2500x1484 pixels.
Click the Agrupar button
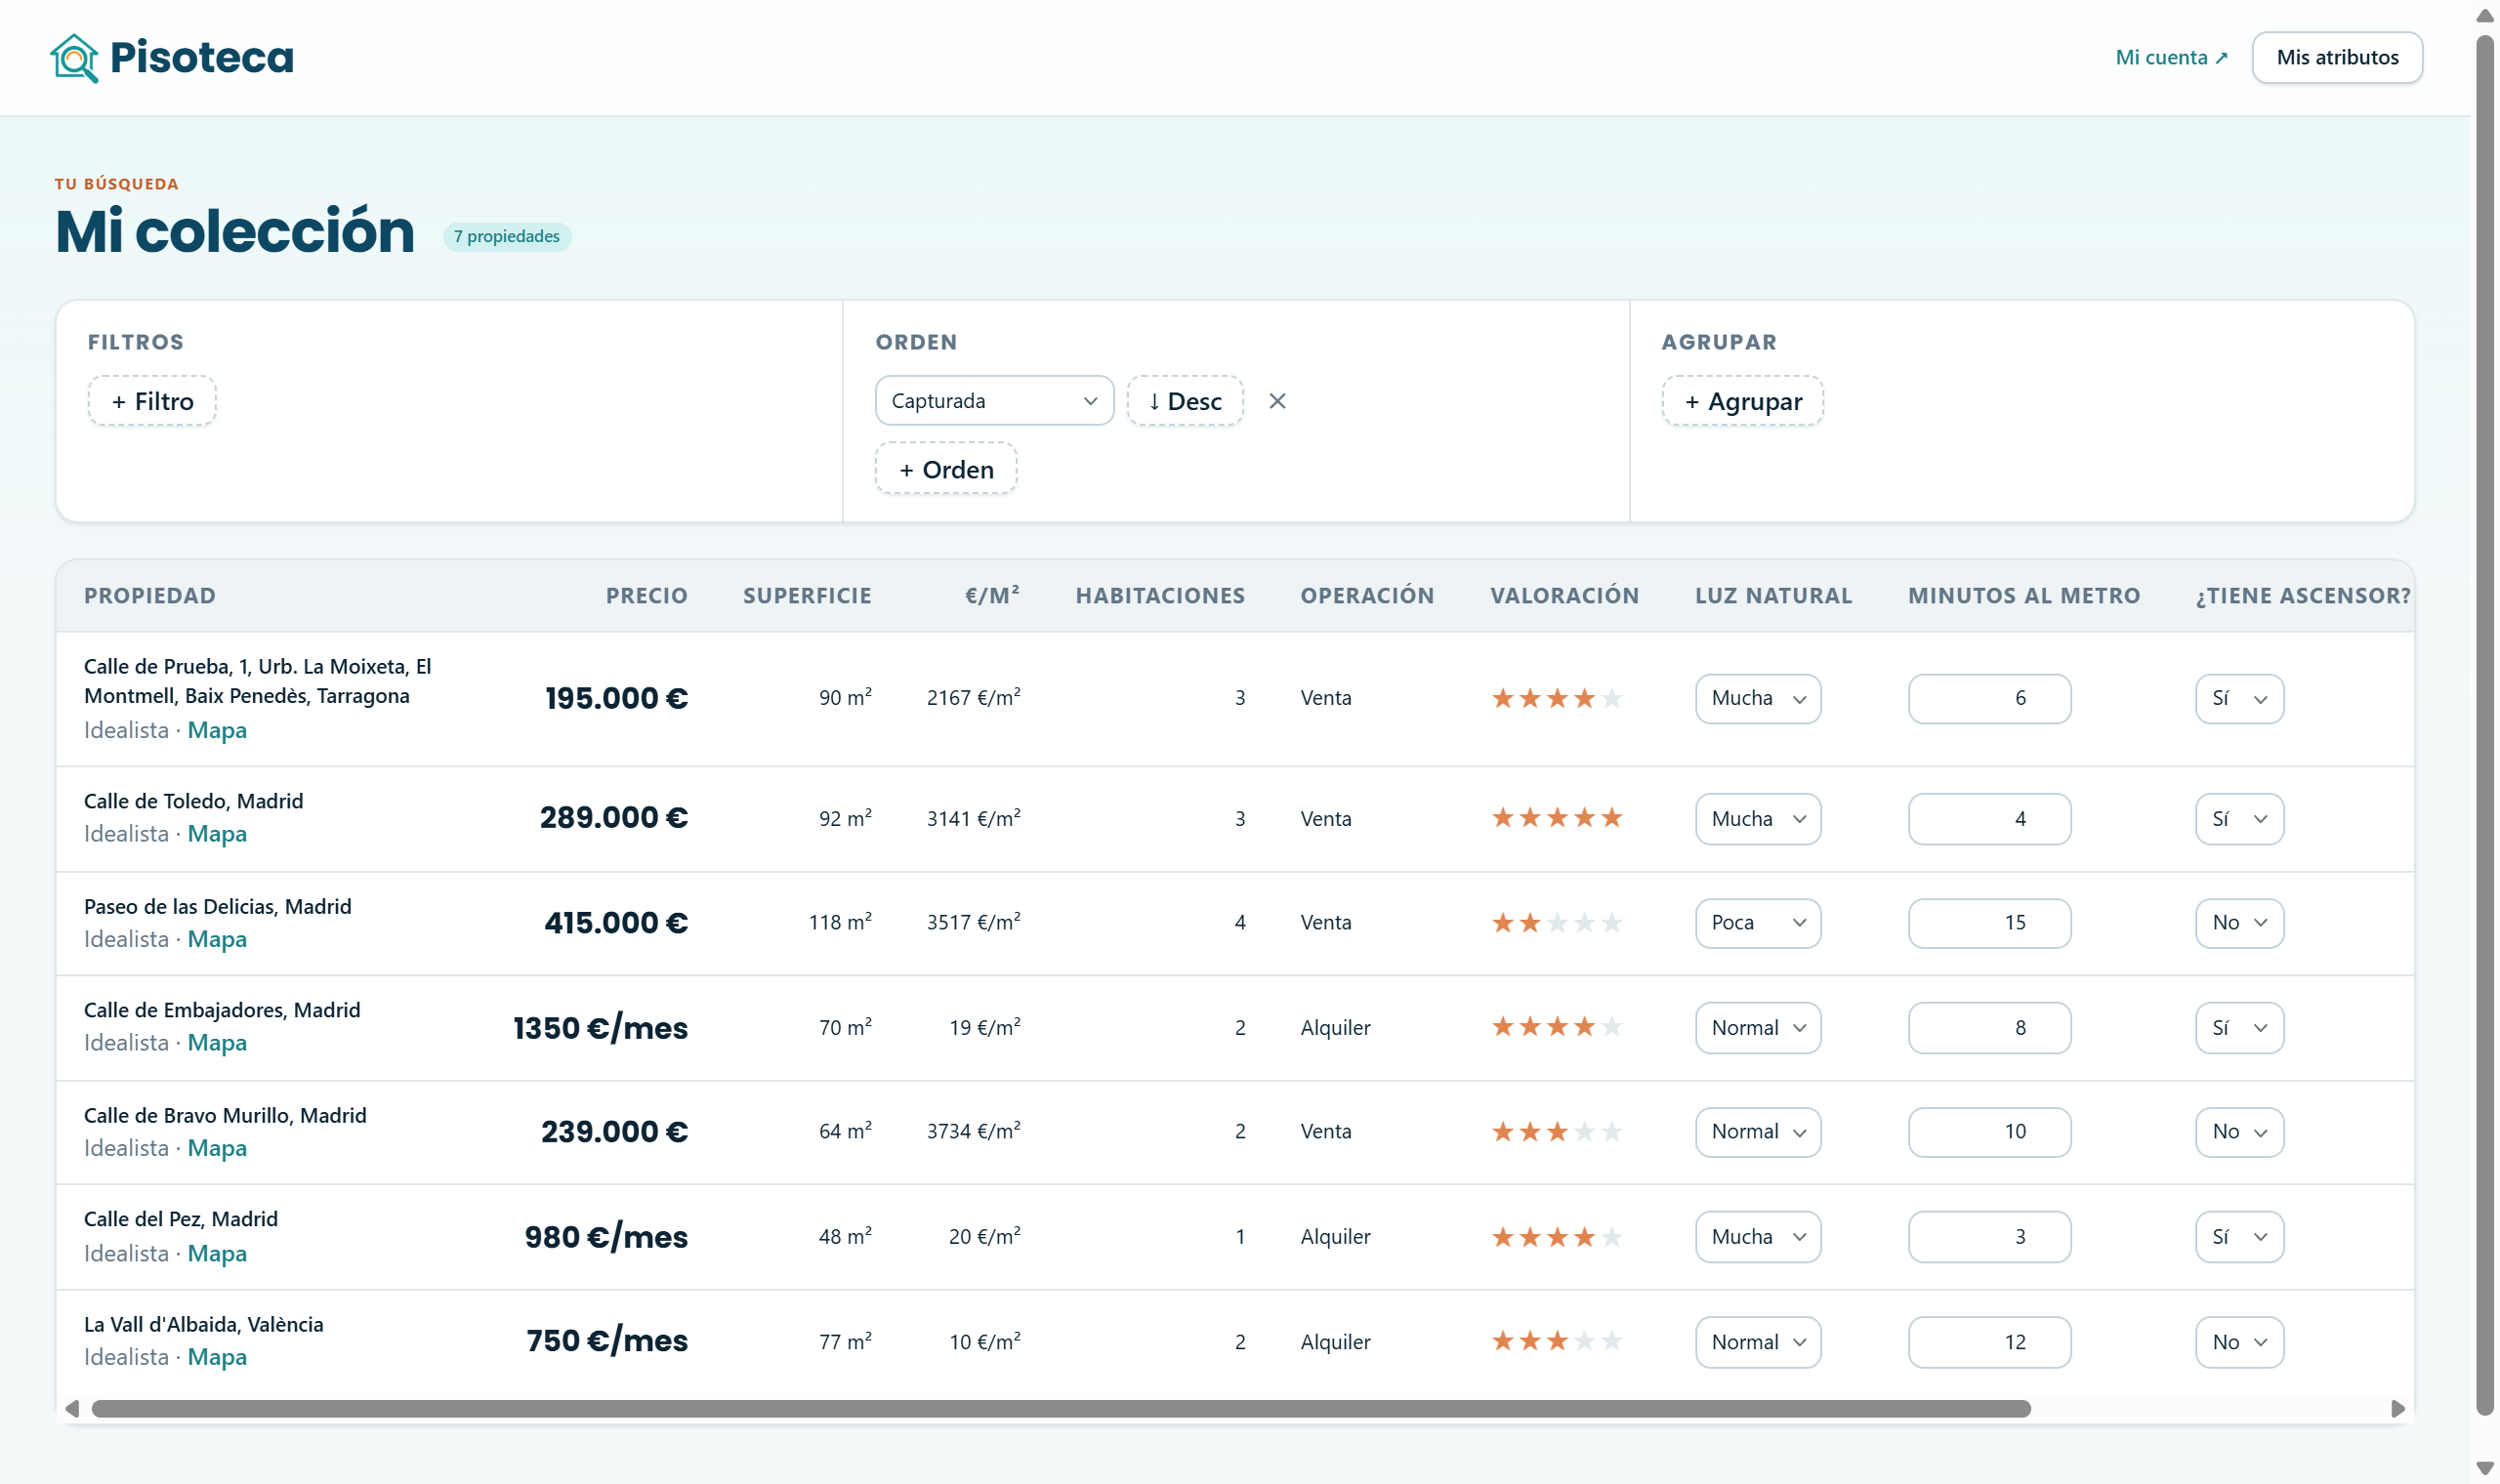tap(1743, 401)
